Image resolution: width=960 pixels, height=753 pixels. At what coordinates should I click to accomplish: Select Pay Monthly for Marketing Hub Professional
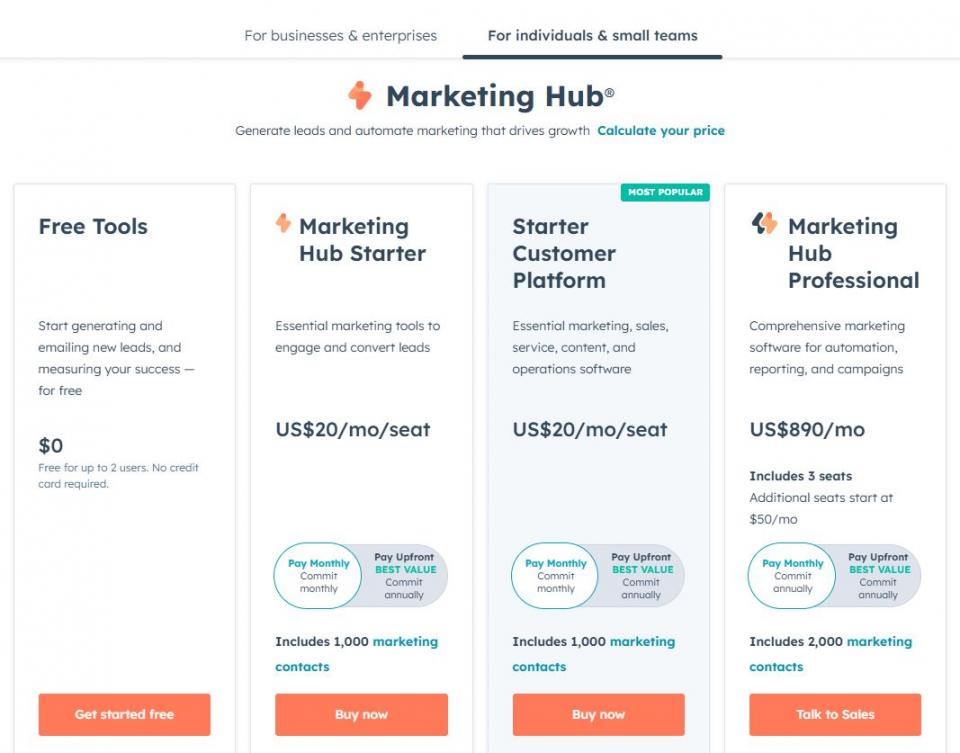(x=792, y=576)
